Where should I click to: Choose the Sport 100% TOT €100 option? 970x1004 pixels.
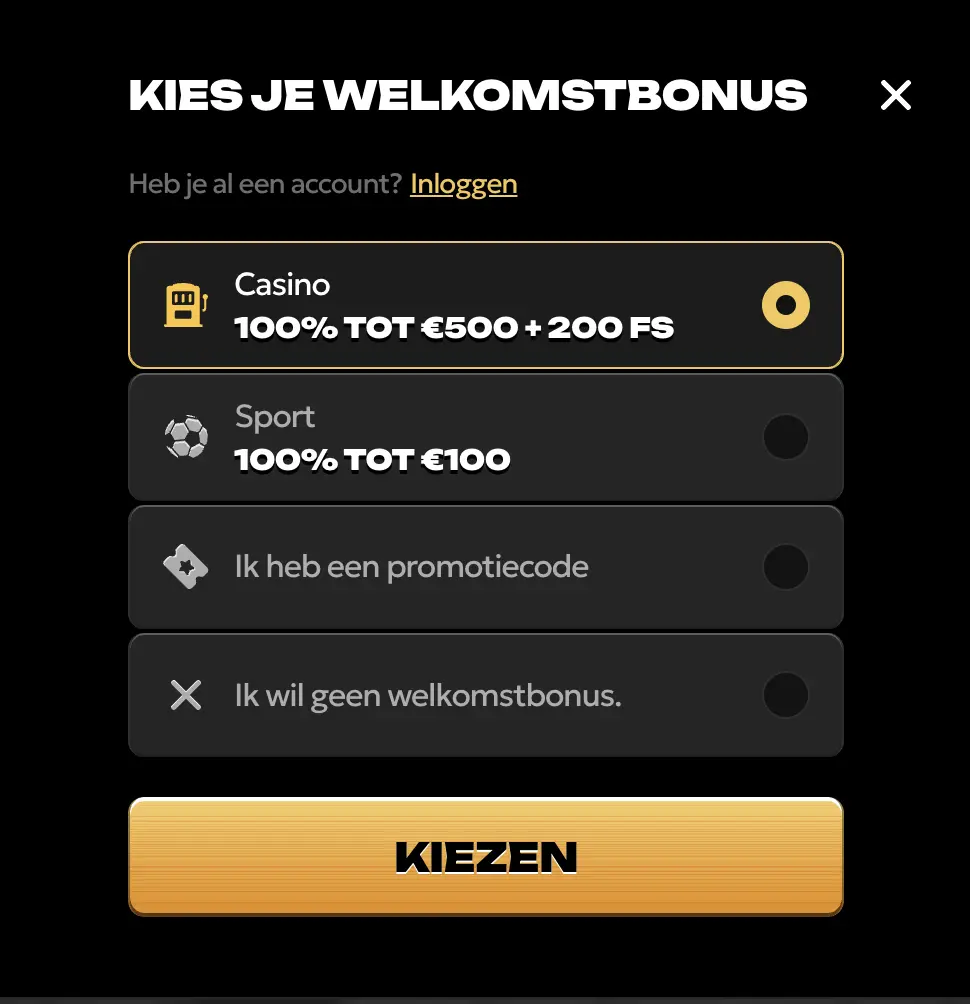click(485, 436)
